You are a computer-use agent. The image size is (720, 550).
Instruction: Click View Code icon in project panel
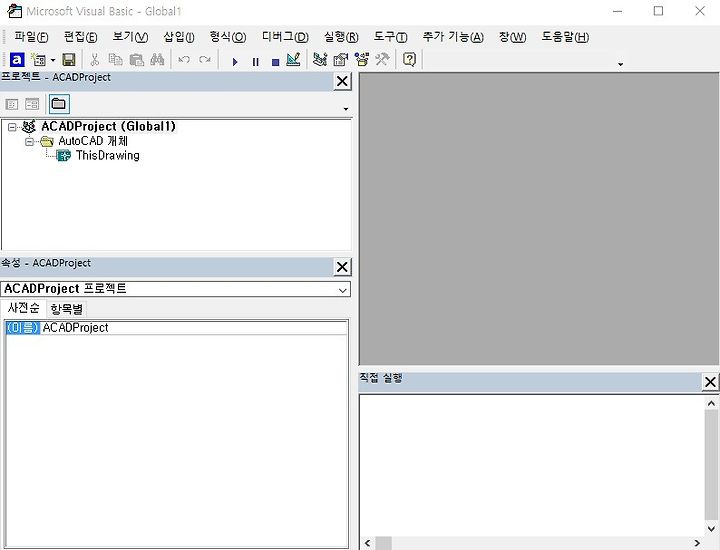pos(12,104)
